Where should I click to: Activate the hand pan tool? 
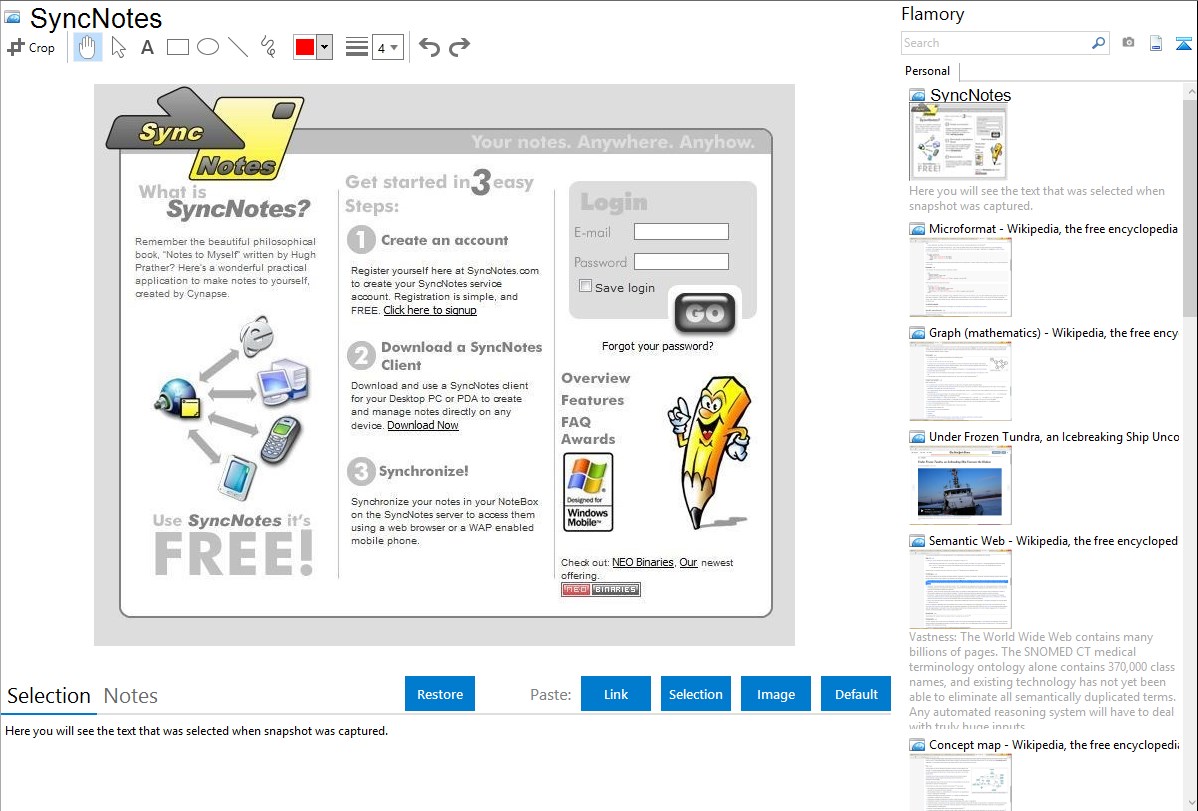88,47
